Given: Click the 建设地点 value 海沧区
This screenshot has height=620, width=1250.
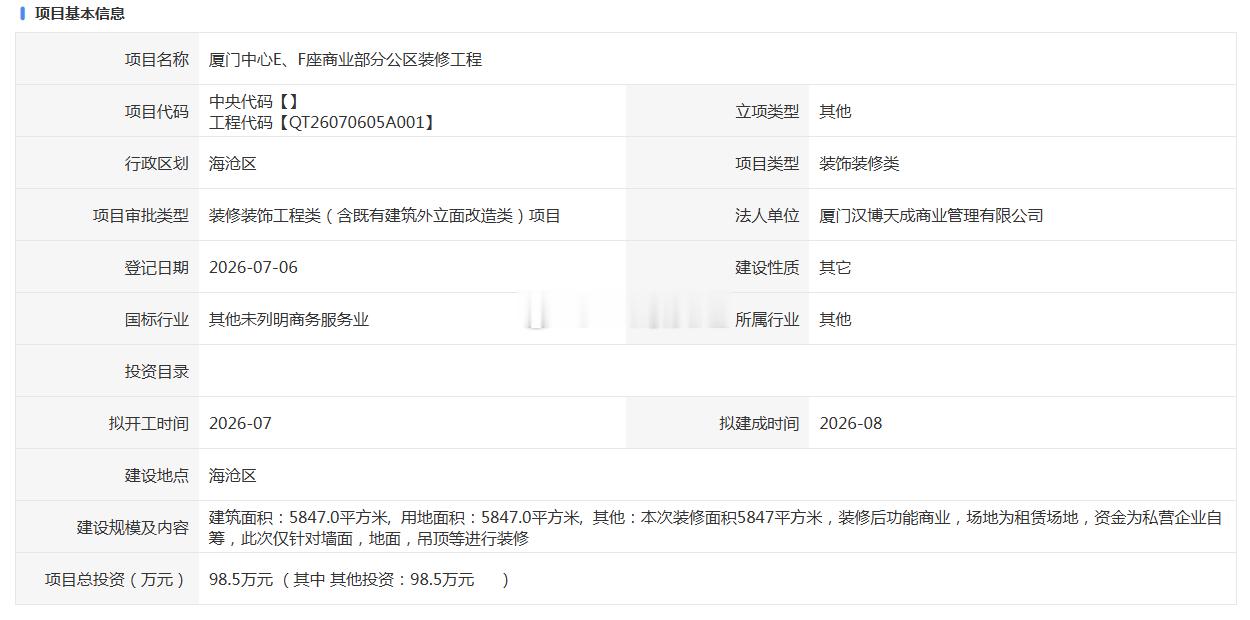Looking at the screenshot, I should point(233,476).
